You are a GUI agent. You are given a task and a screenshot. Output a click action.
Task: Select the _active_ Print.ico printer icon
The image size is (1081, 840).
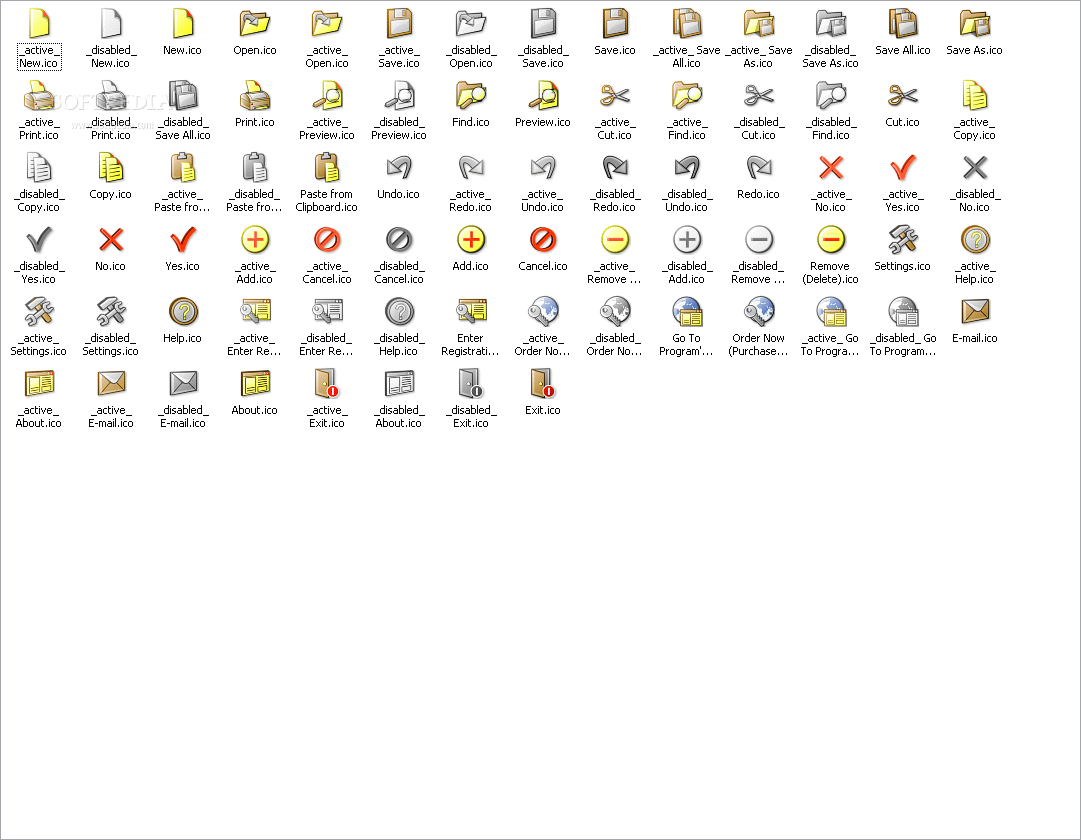point(39,95)
